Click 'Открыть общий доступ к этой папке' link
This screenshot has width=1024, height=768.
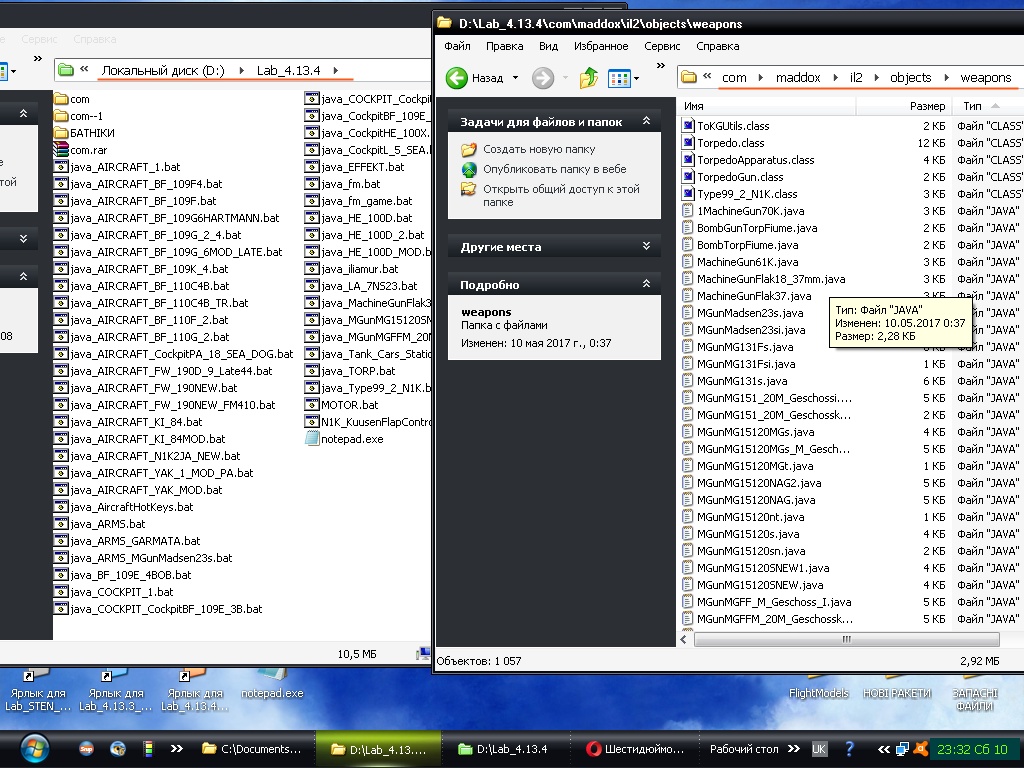pos(561,195)
